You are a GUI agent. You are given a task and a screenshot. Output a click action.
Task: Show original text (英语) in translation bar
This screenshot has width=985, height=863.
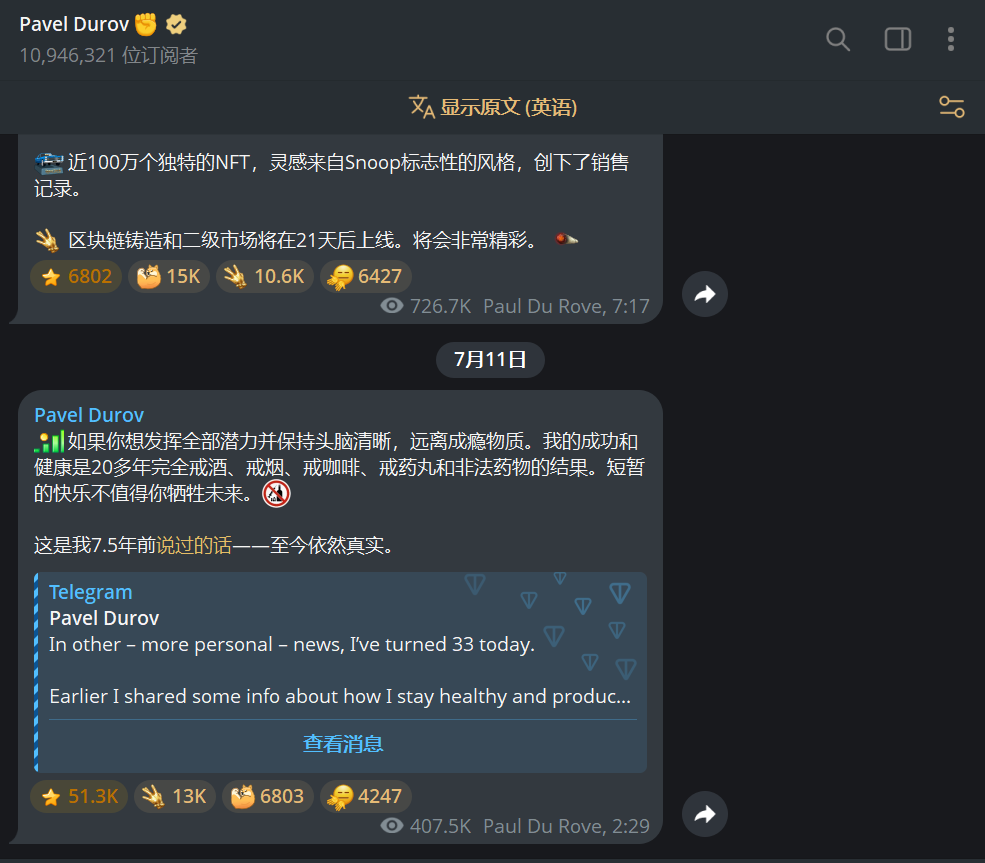493,107
